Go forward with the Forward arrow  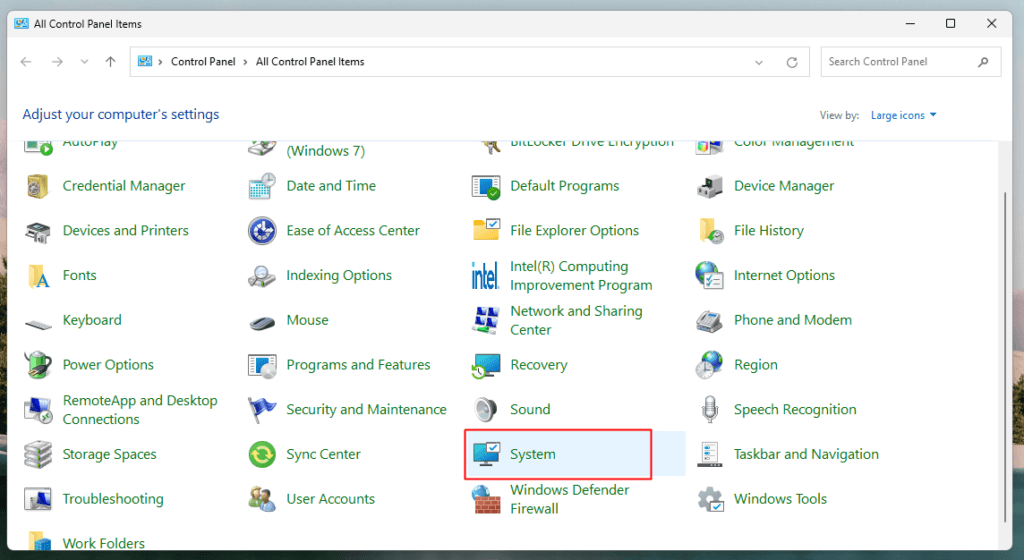click(57, 62)
